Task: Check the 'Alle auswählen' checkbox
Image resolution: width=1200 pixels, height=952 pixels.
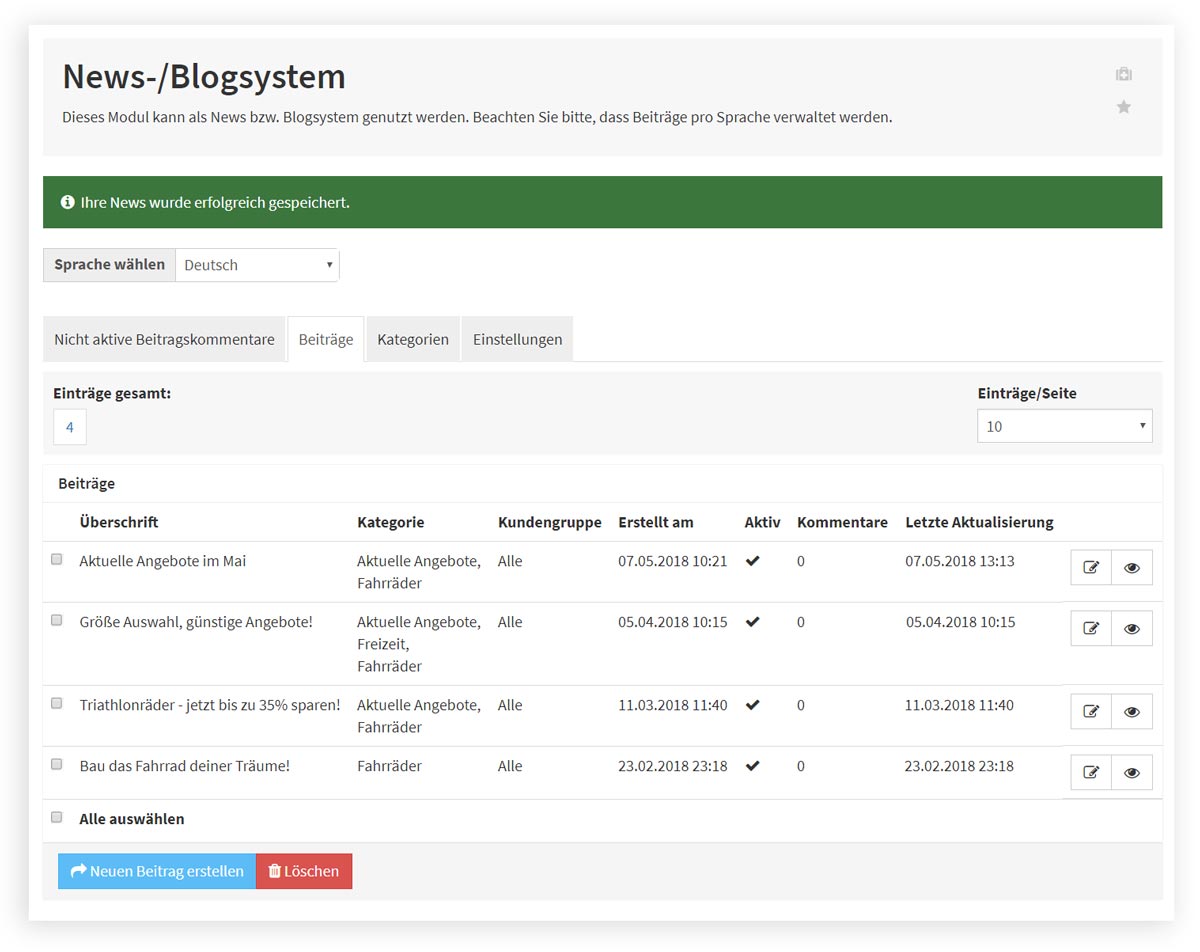Action: click(57, 817)
